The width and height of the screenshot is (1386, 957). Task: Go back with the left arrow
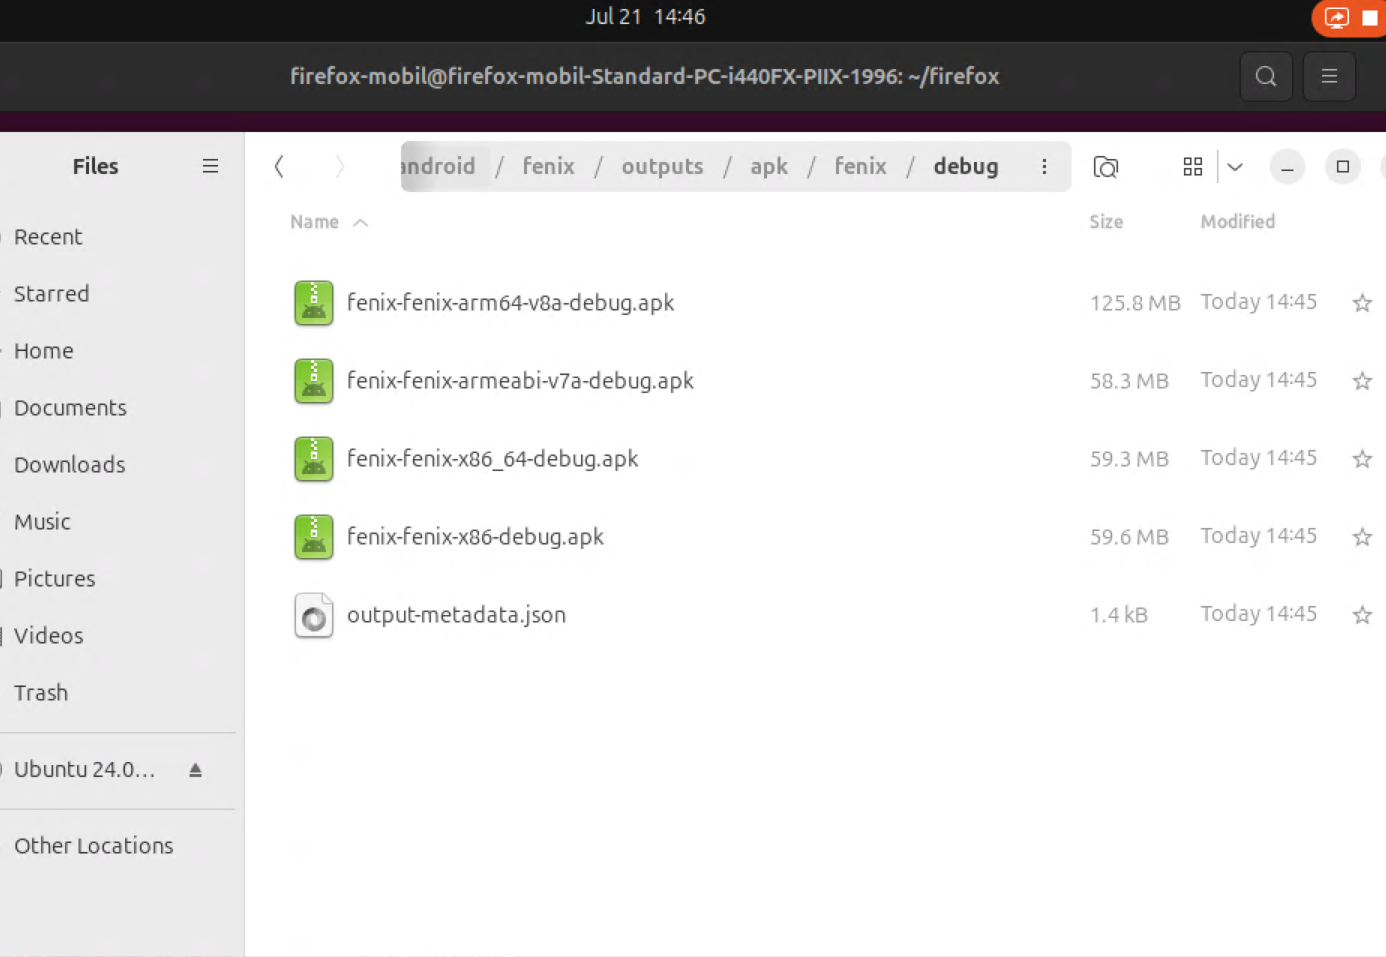[279, 166]
